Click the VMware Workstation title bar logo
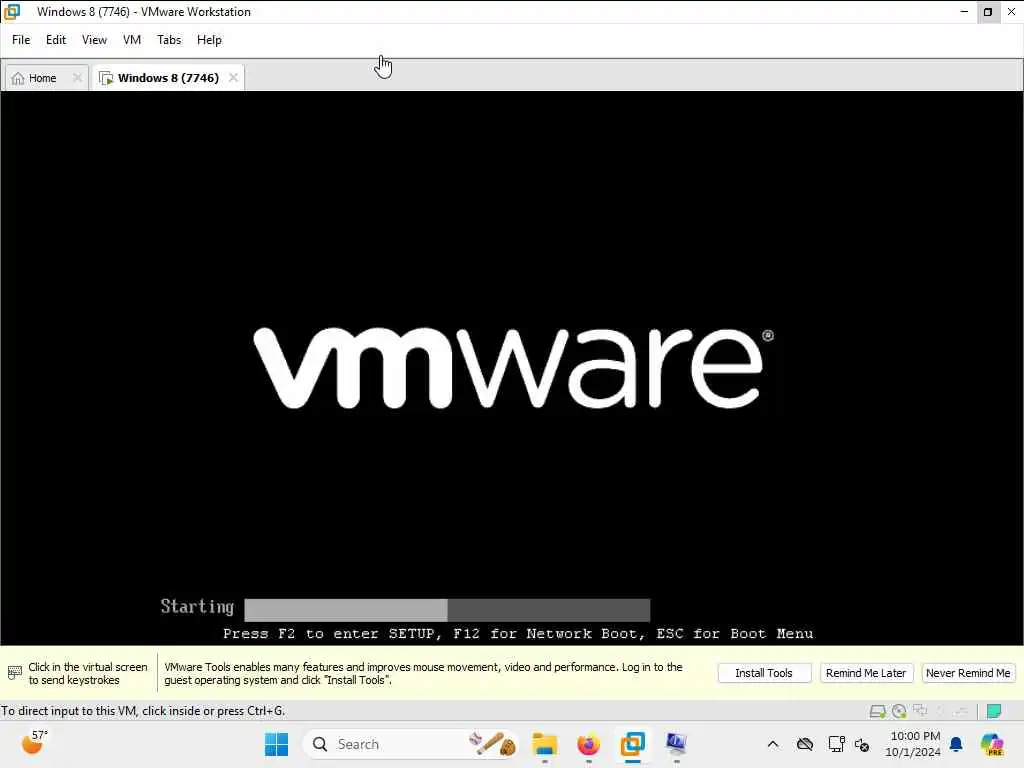 pos(12,11)
